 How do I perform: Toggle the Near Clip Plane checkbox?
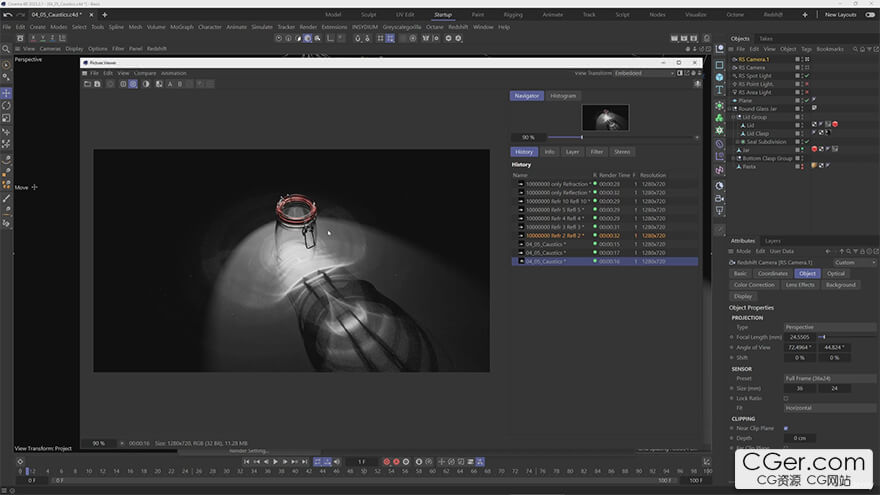coord(786,428)
